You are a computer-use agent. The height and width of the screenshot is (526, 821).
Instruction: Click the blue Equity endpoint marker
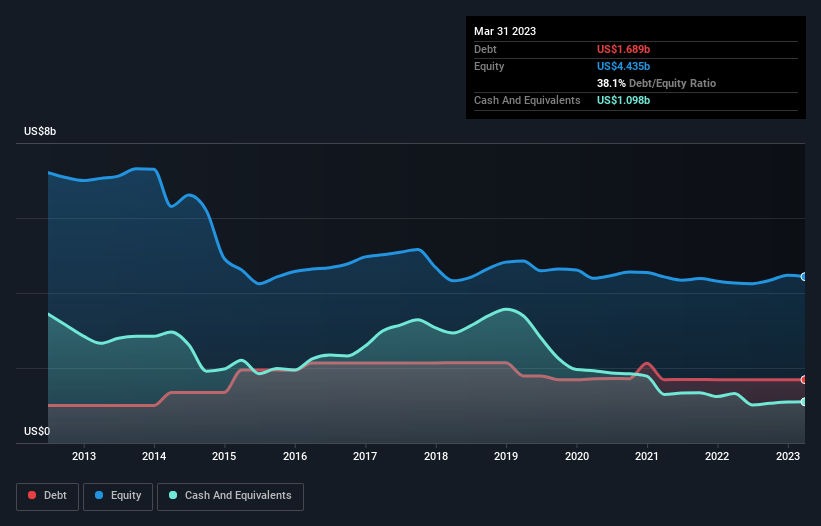click(804, 277)
